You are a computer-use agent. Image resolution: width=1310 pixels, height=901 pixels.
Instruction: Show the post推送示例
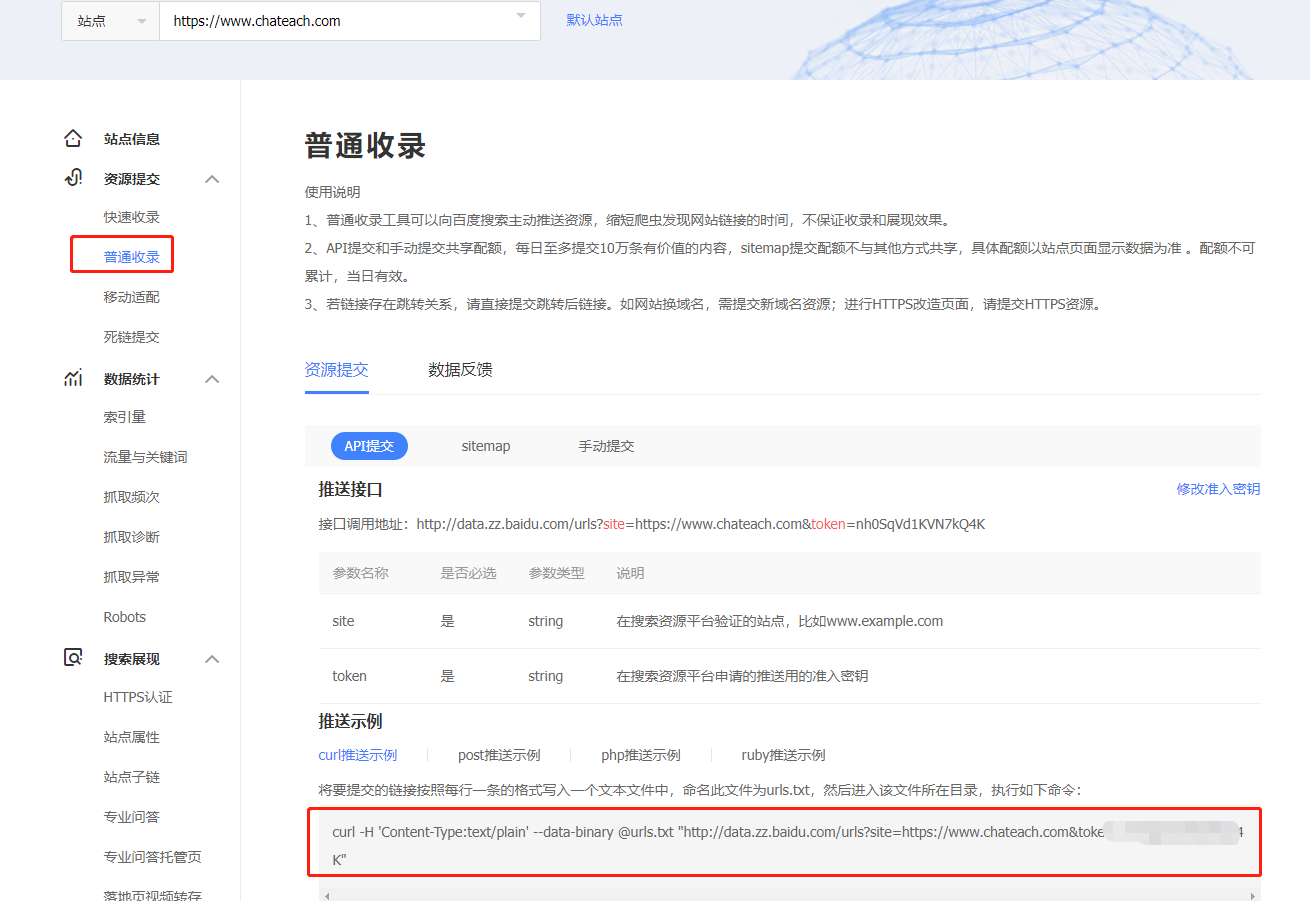point(499,755)
